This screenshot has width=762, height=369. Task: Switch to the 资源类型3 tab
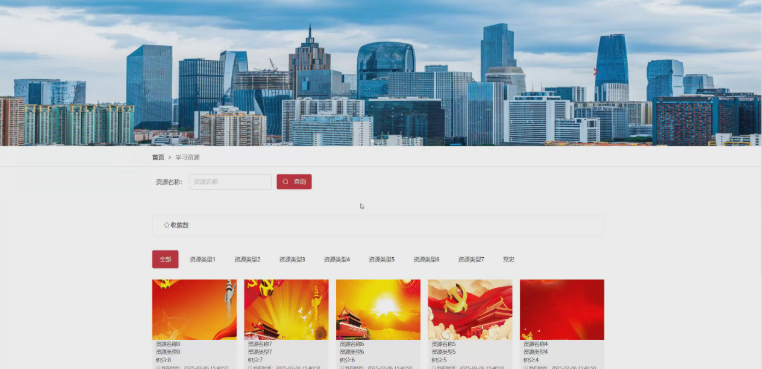[x=292, y=260]
